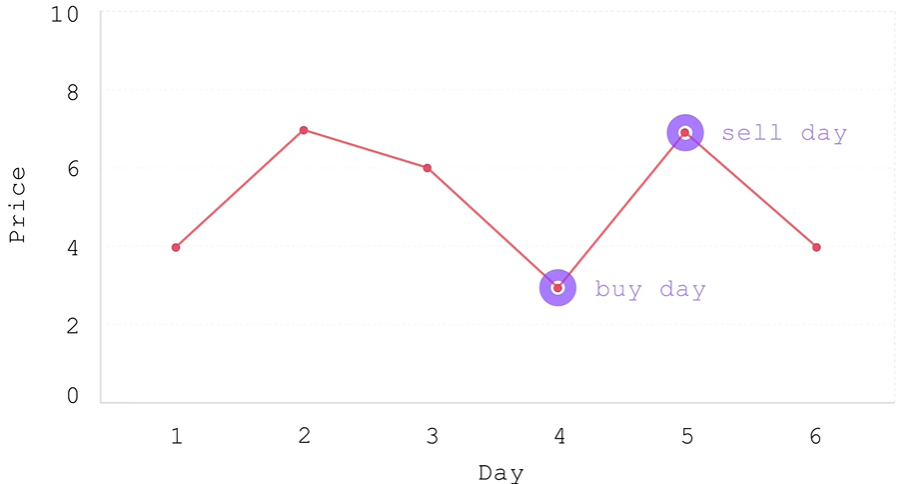909x484 pixels.
Task: Click x-axis tick label 3
Action: tap(431, 436)
